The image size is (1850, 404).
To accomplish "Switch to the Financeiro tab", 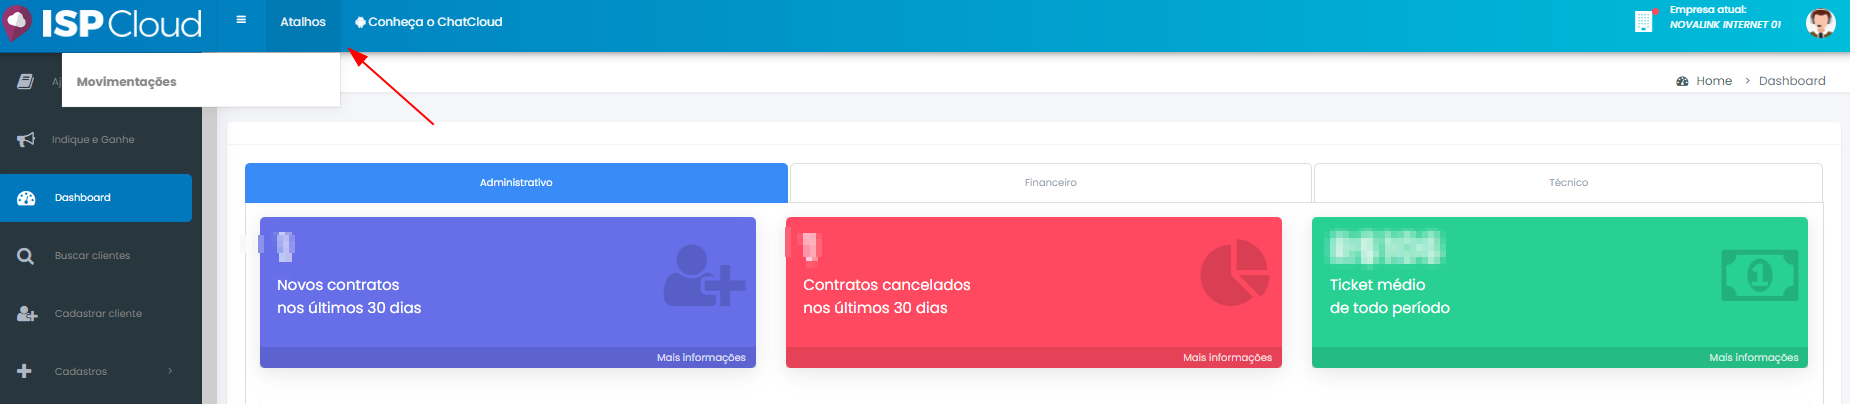I will [x=1050, y=183].
